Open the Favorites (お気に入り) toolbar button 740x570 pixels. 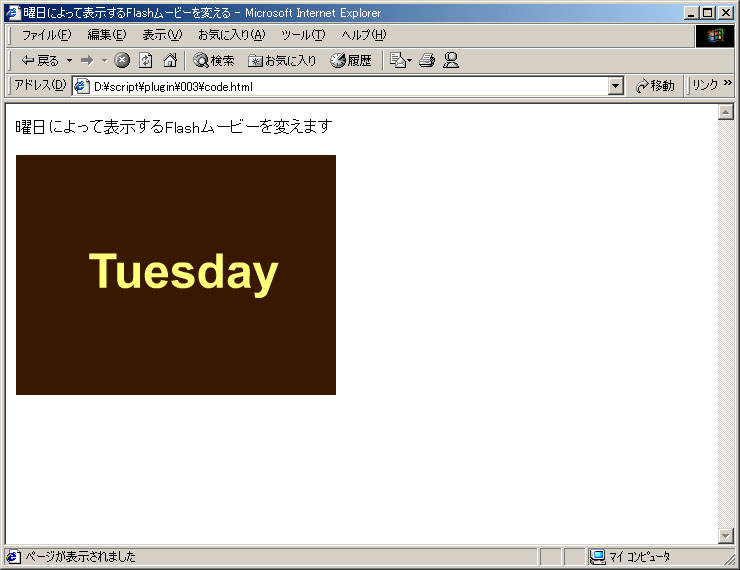pyautogui.click(x=282, y=60)
